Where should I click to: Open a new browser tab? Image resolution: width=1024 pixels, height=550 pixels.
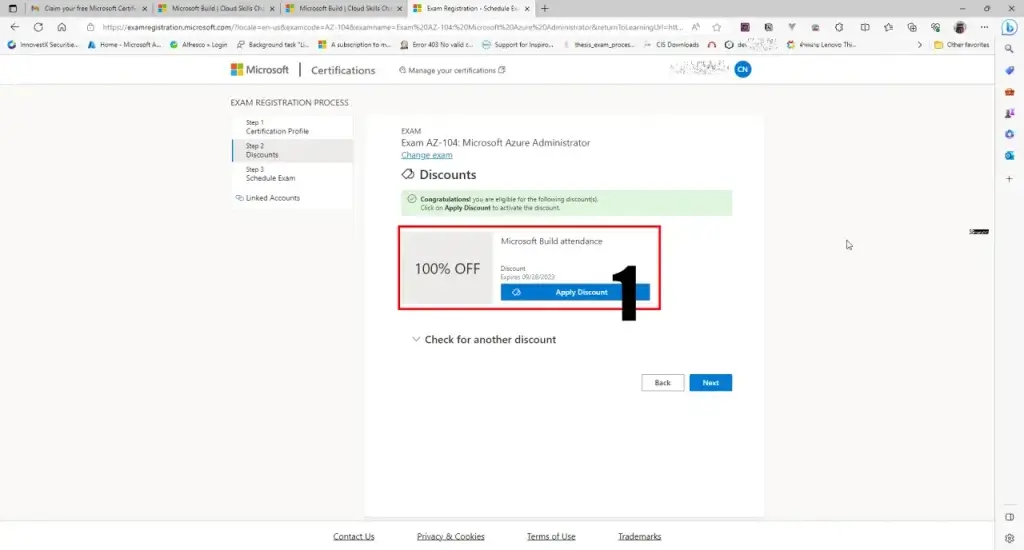[x=545, y=8]
